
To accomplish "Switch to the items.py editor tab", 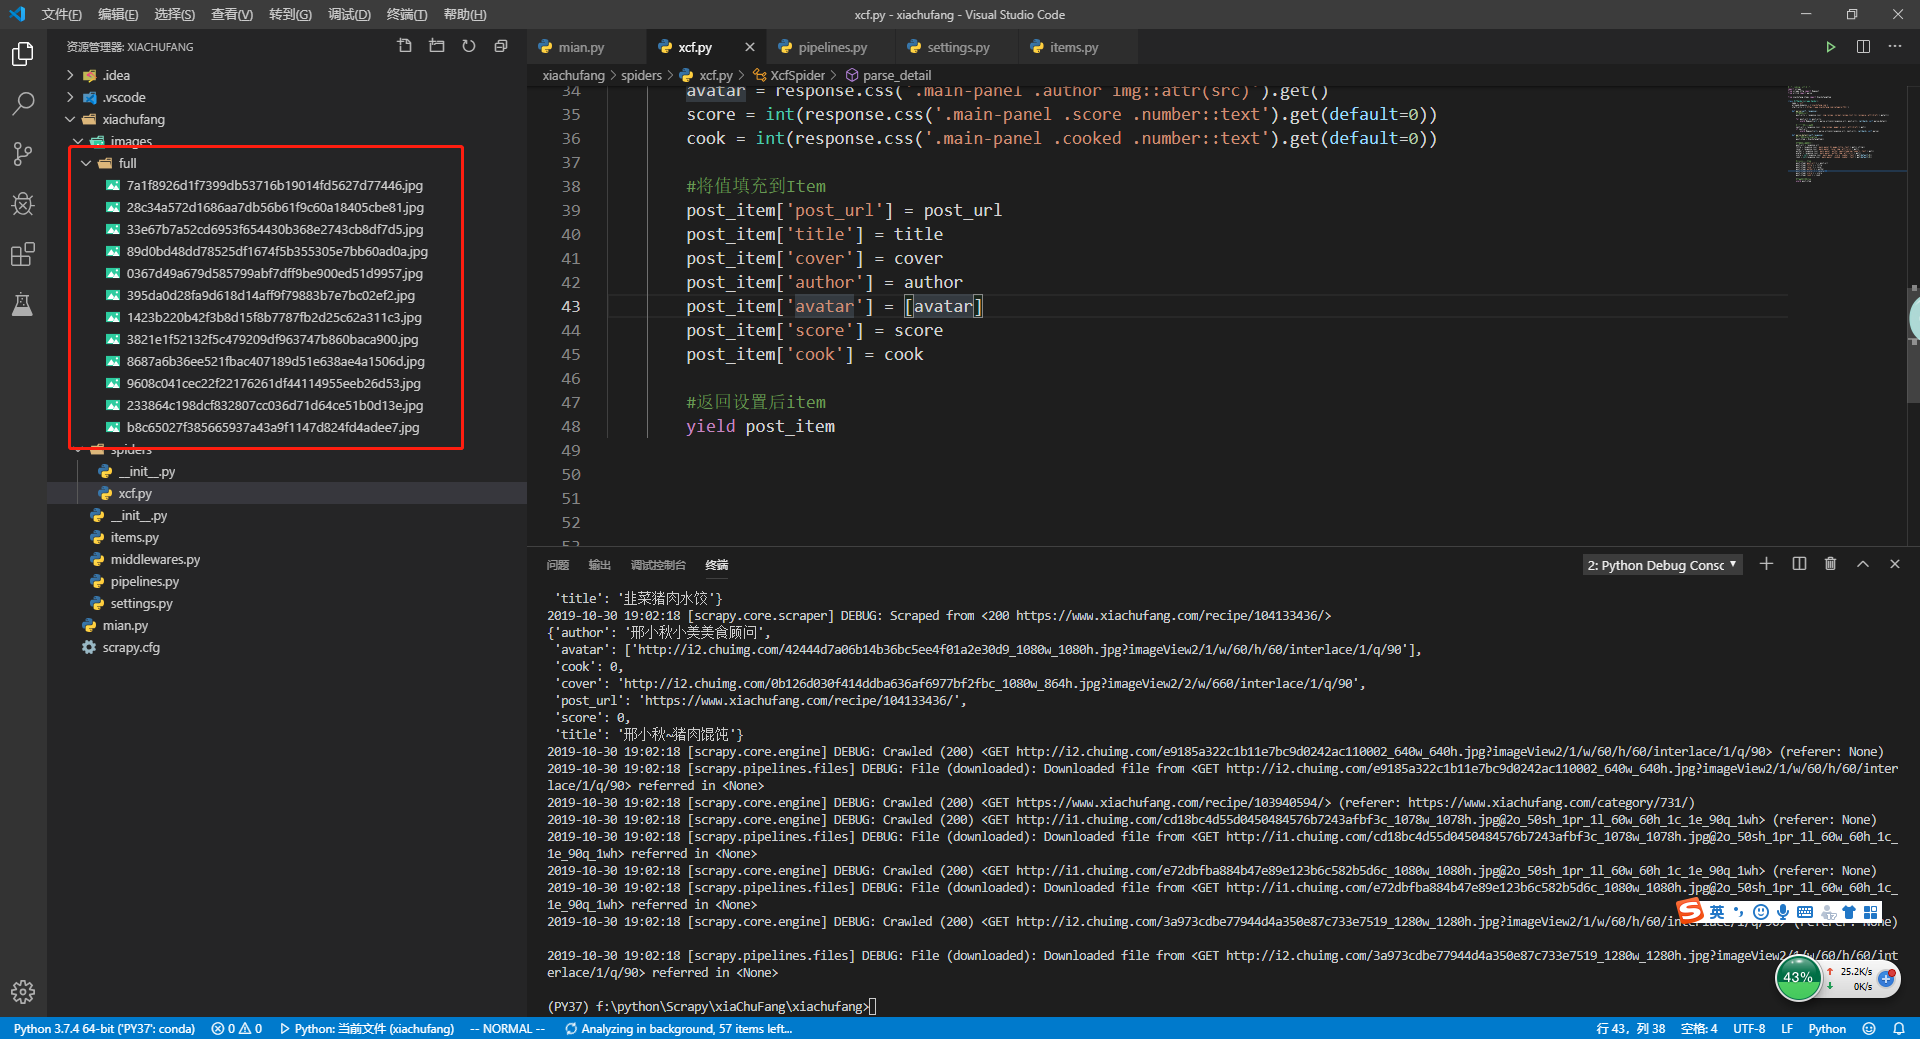I will (1074, 47).
